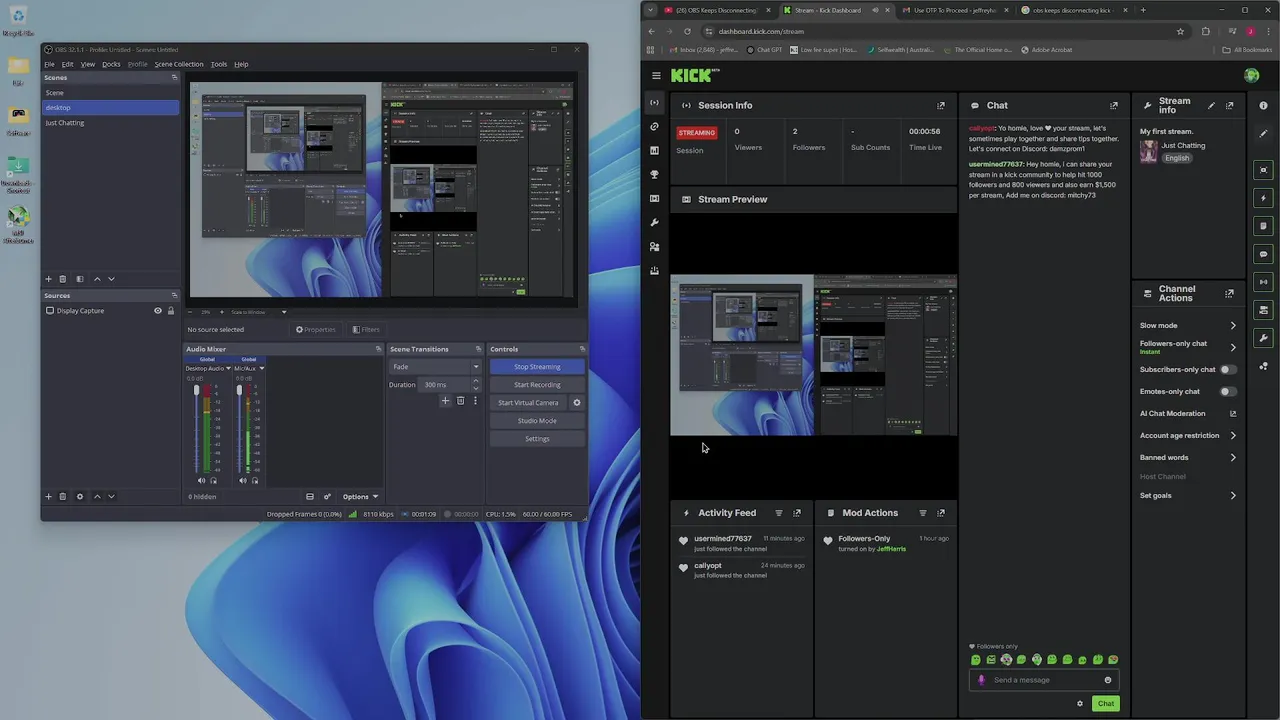1280x720 pixels.
Task: Adjust Mic/Aux volume fader
Action: (239, 391)
